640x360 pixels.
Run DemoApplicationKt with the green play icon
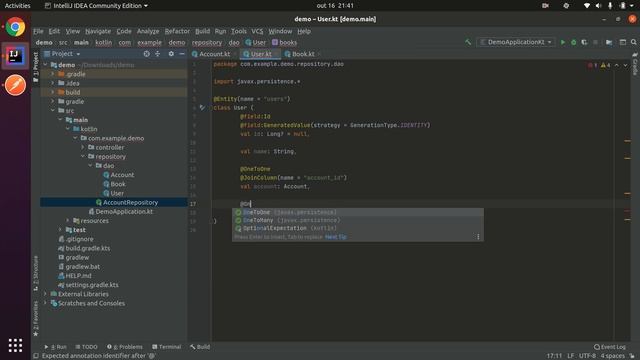pos(563,42)
